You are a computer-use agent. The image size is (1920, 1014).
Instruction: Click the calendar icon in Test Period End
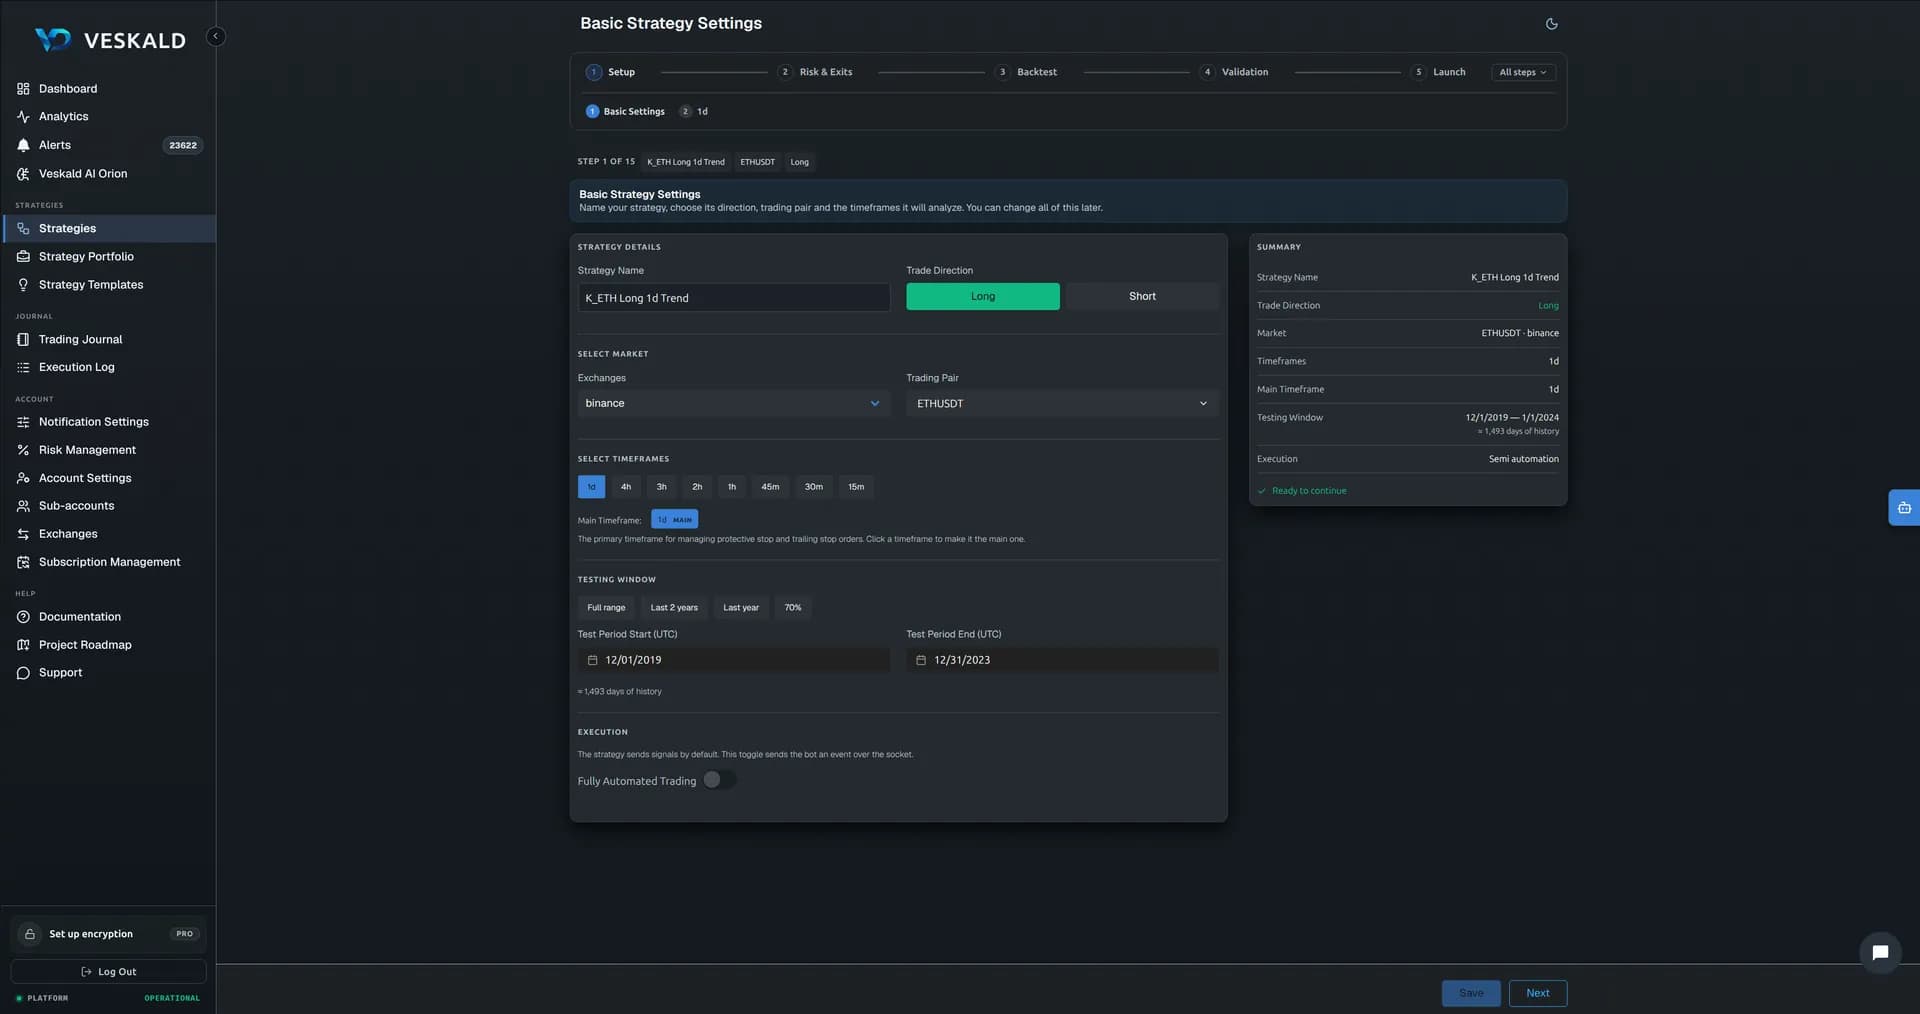coord(921,660)
